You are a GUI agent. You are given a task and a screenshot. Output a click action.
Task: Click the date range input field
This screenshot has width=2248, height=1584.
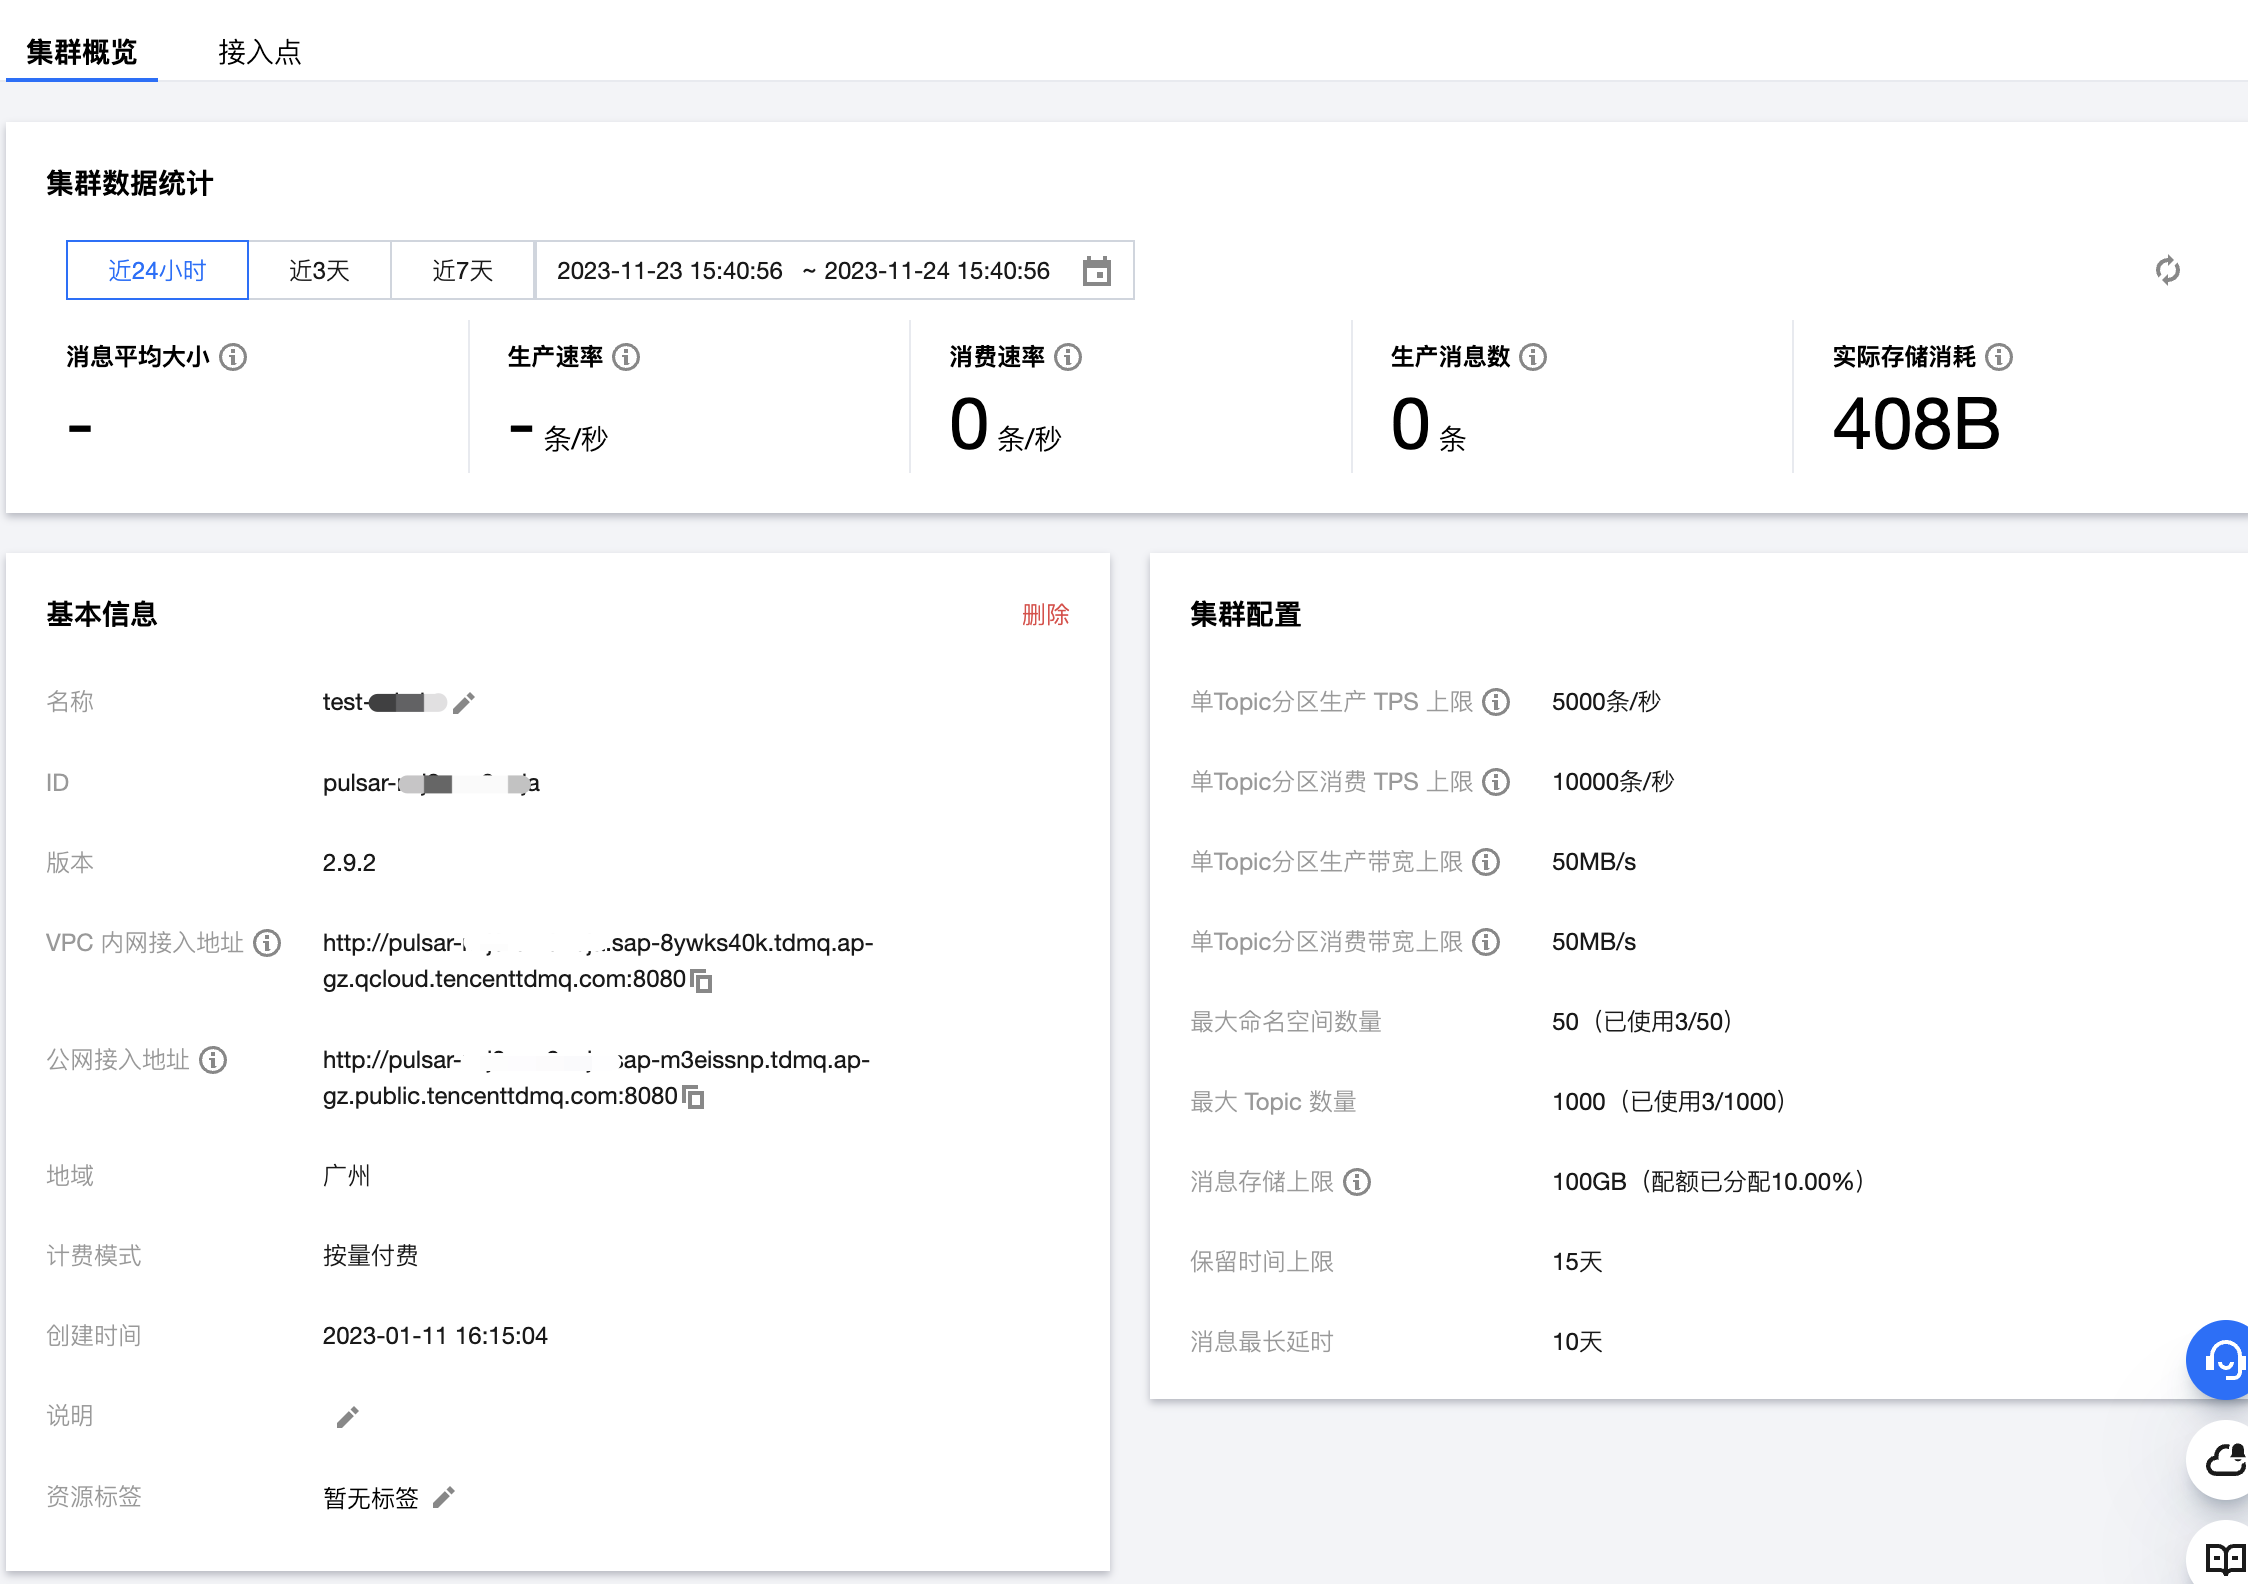tap(803, 271)
